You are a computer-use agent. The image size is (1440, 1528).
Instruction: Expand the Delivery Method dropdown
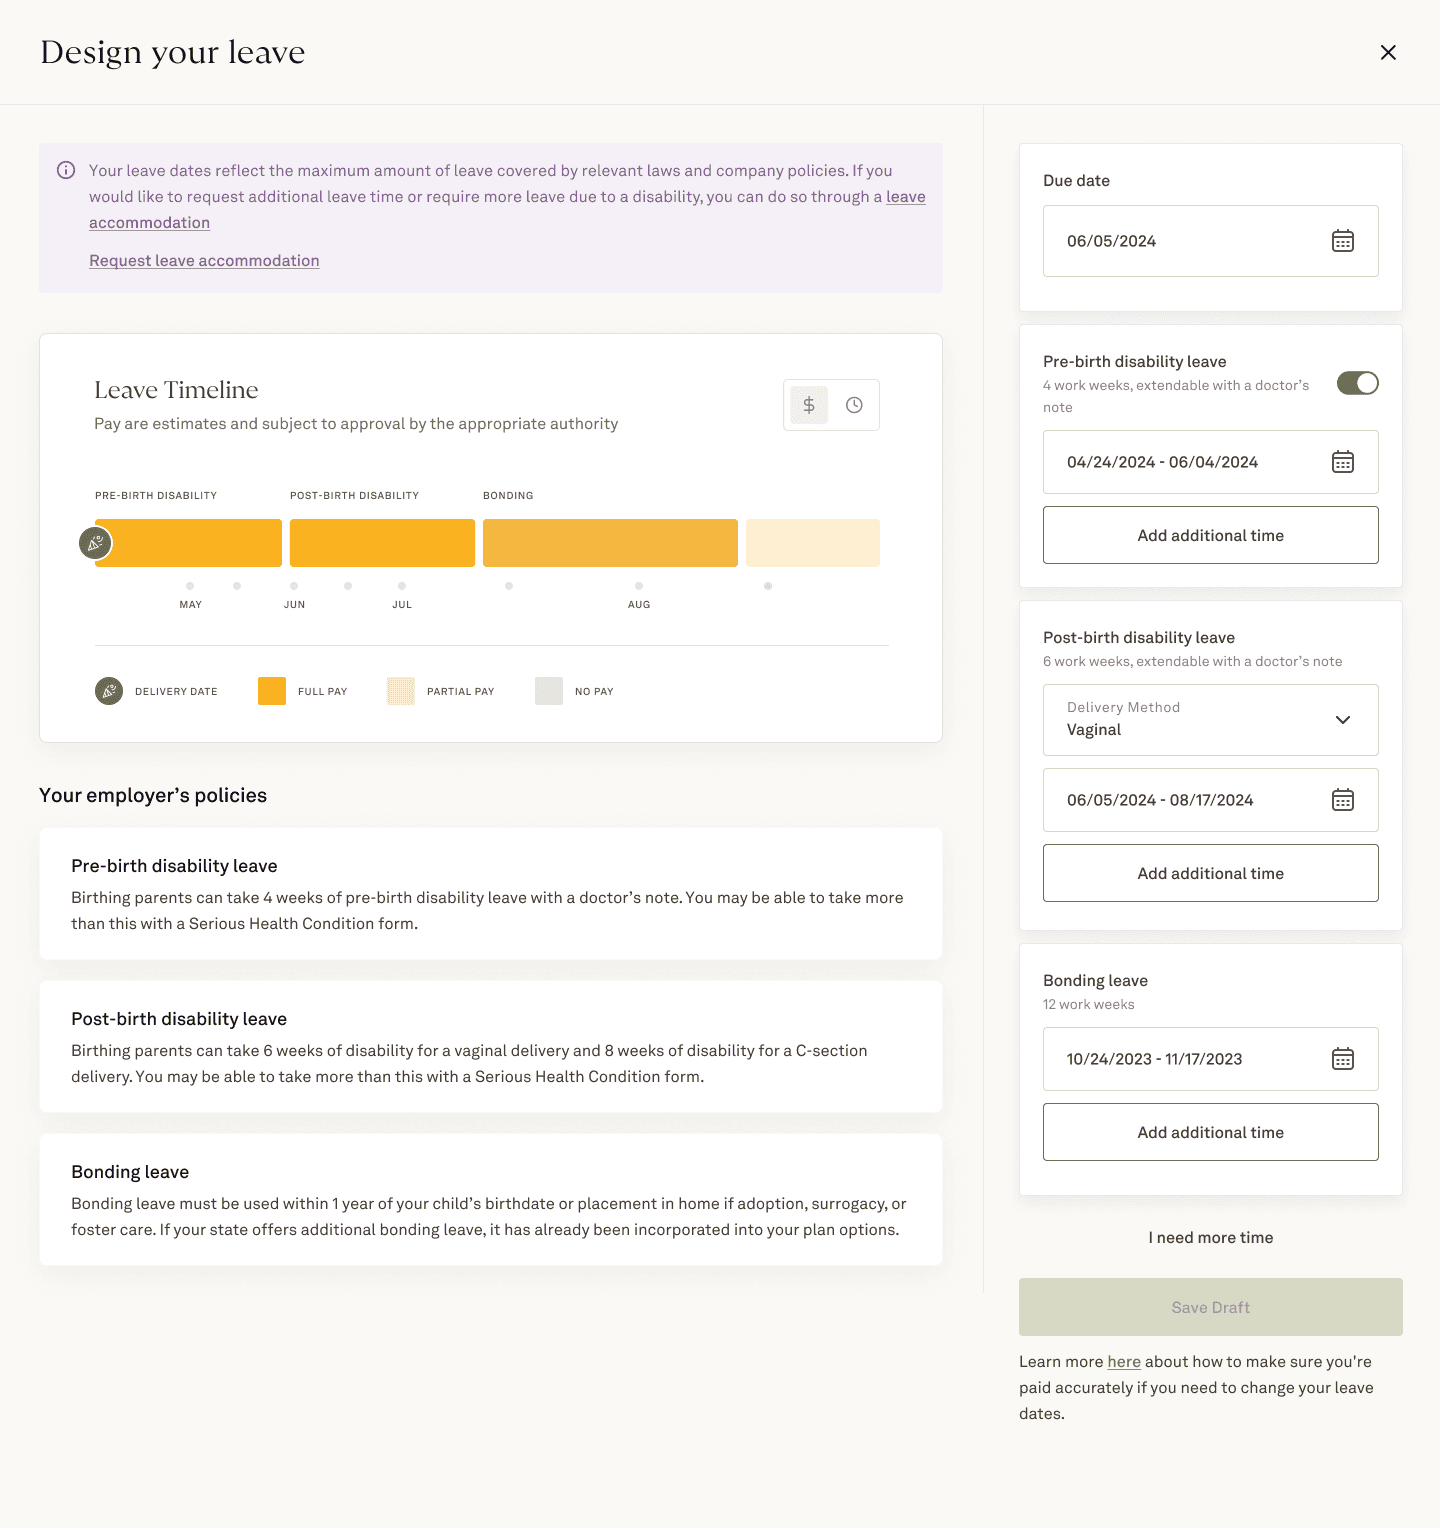(x=1210, y=720)
